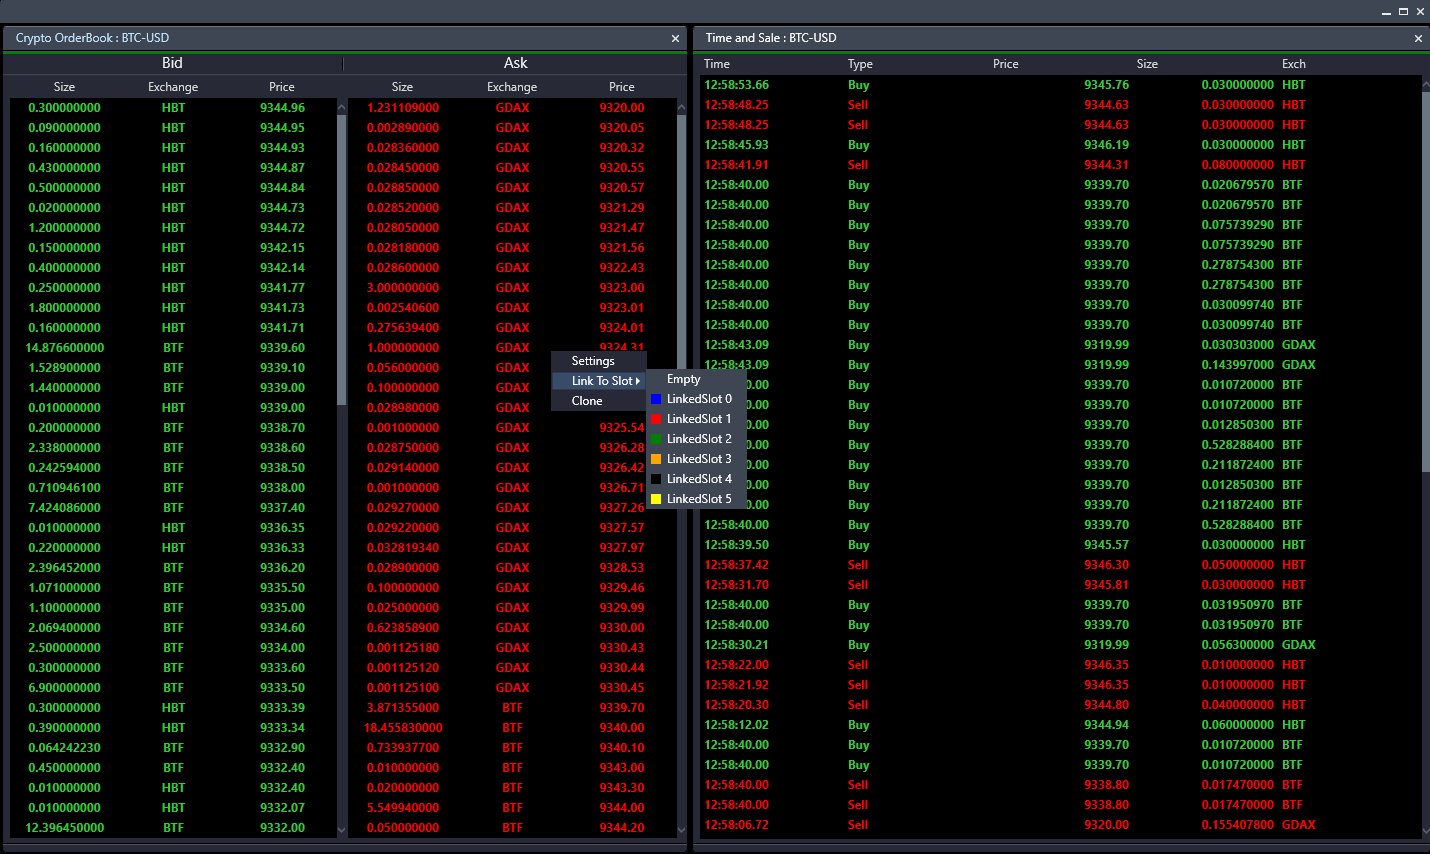The width and height of the screenshot is (1430, 854).
Task: Close the Time and Sale panel
Action: tap(1418, 37)
